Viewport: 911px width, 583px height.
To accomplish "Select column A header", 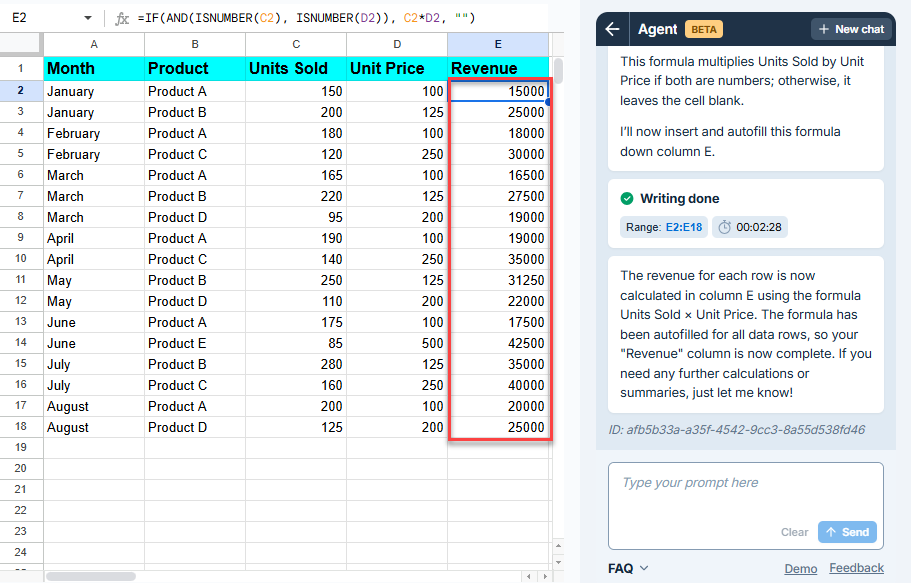I will 94,44.
